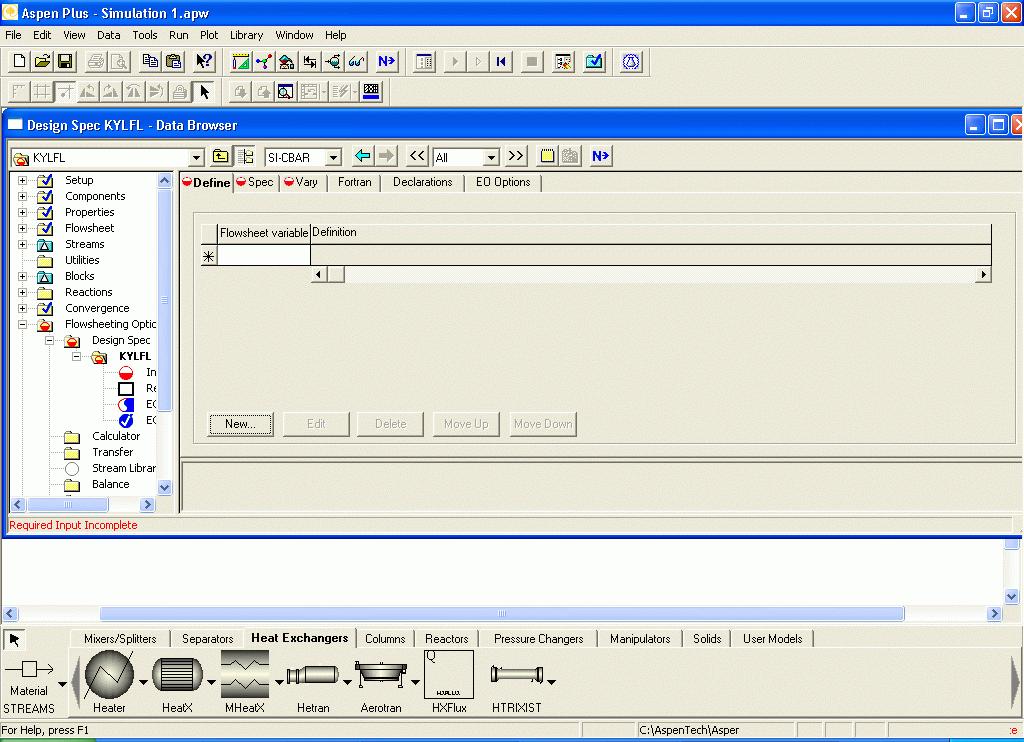Select the Utilities tree item
Image resolution: width=1024 pixels, height=742 pixels.
click(x=82, y=260)
